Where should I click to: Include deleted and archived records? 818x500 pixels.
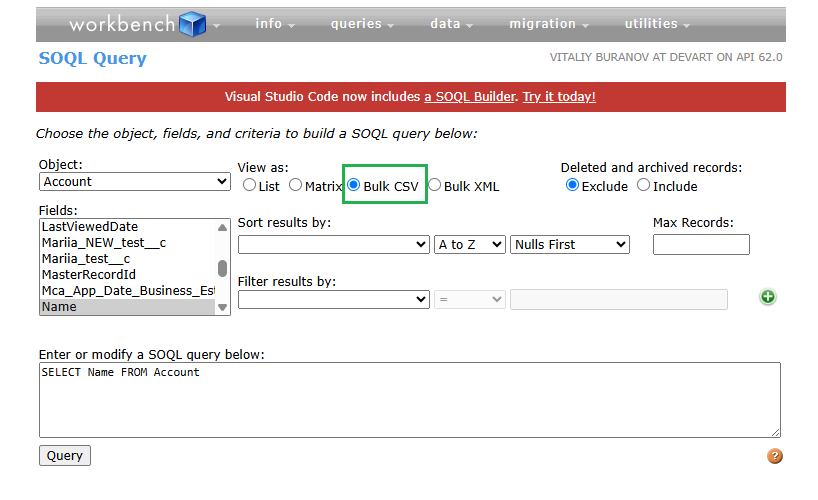644,185
